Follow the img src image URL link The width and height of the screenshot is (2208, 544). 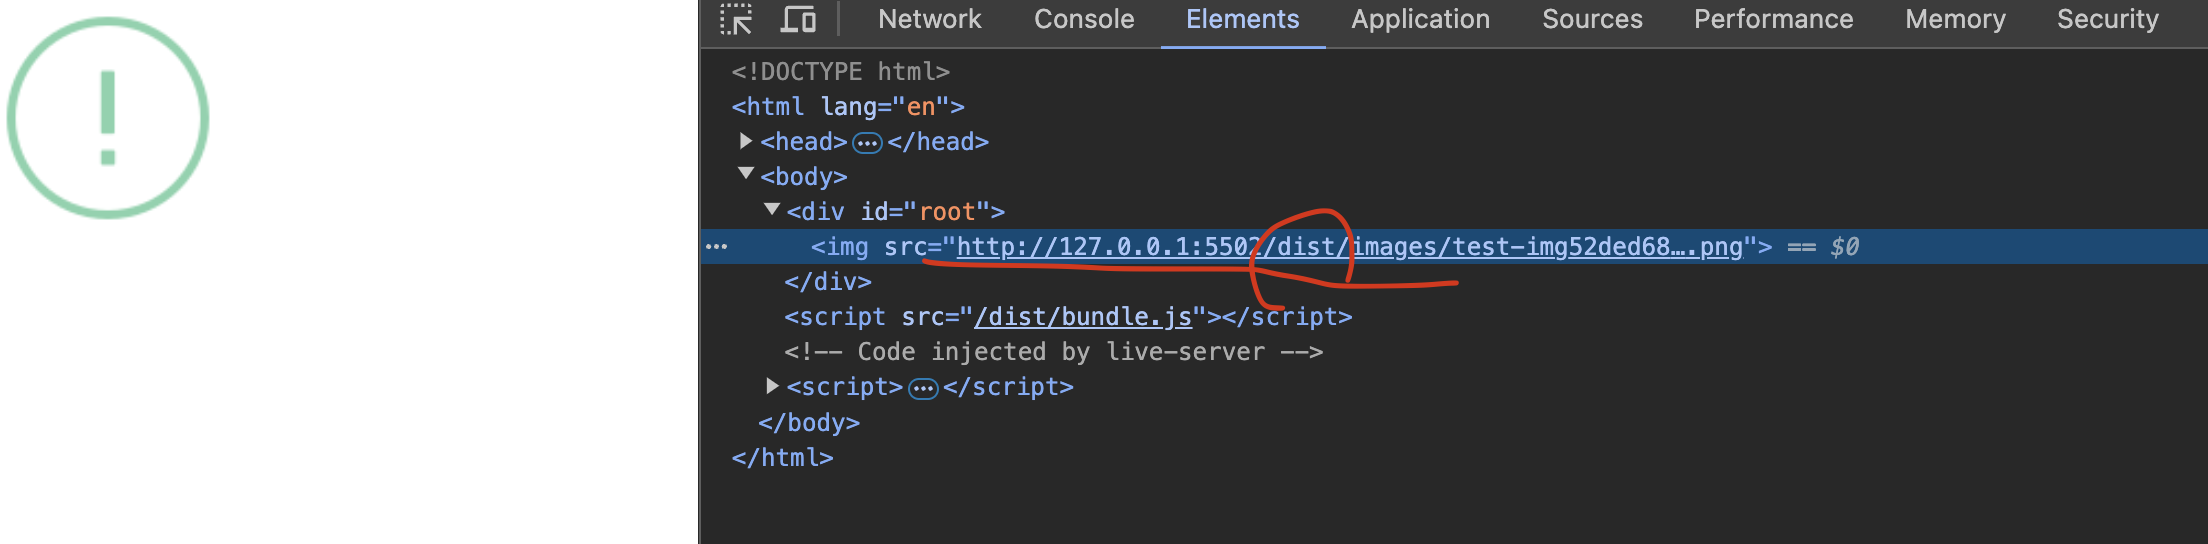(x=1350, y=247)
